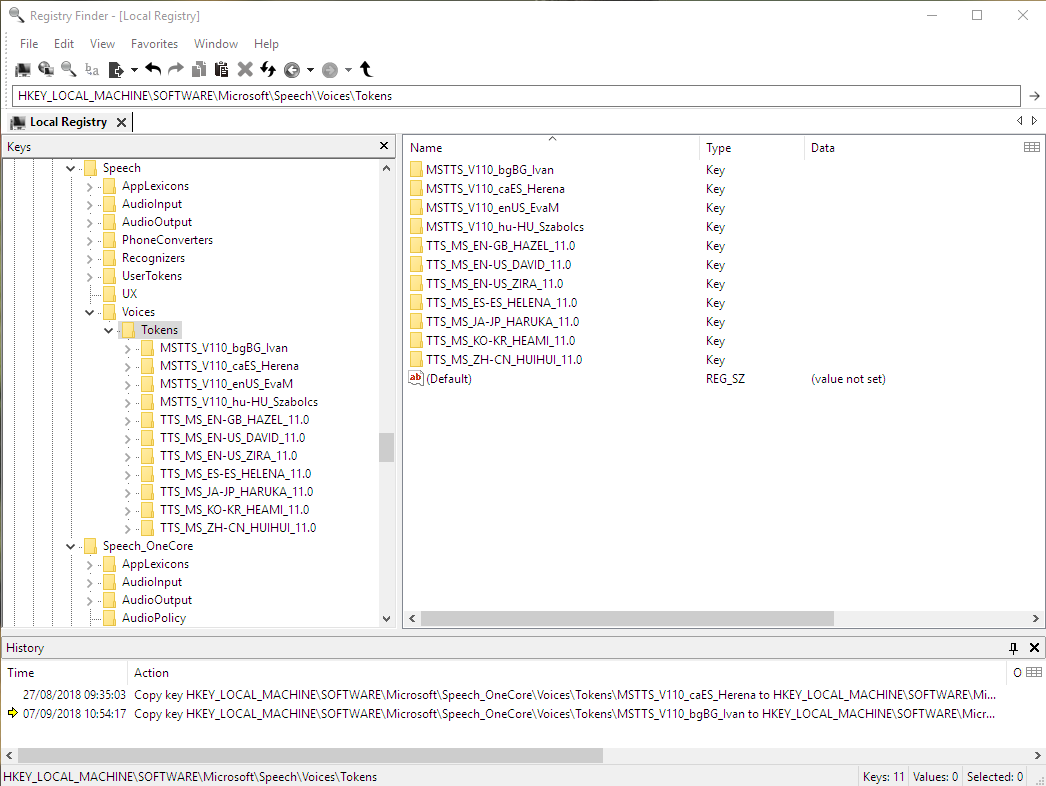The height and width of the screenshot is (786, 1046).
Task: Click the Forward navigation icon
Action: click(x=330, y=70)
